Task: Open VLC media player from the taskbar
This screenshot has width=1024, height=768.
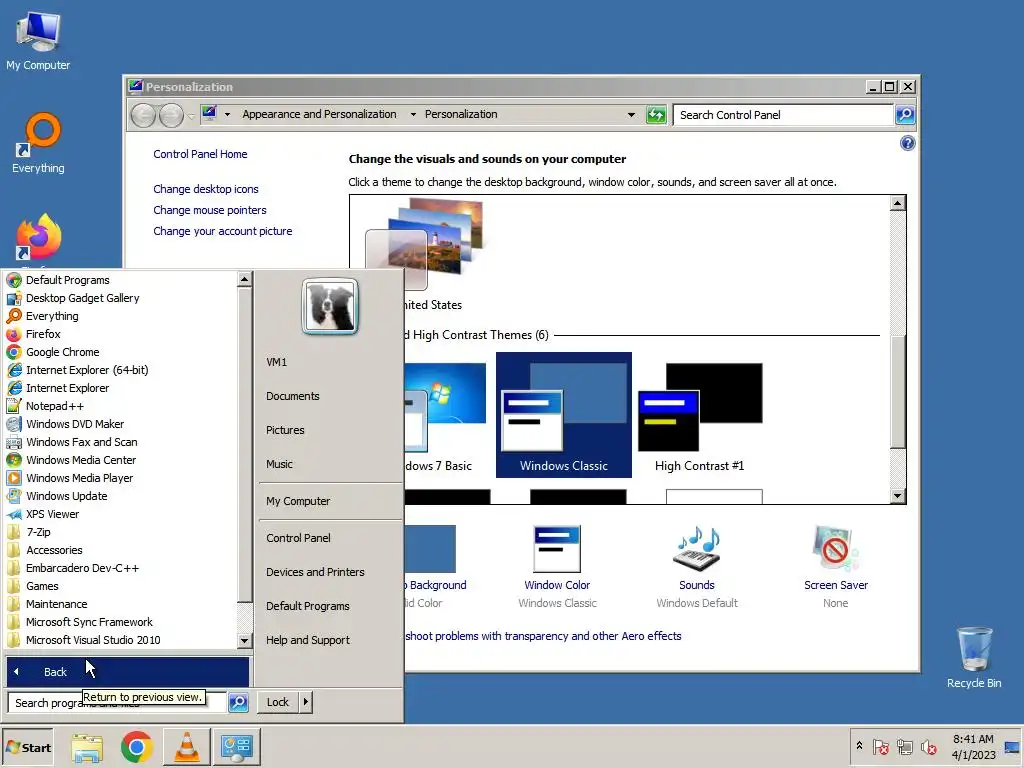Action: point(187,747)
